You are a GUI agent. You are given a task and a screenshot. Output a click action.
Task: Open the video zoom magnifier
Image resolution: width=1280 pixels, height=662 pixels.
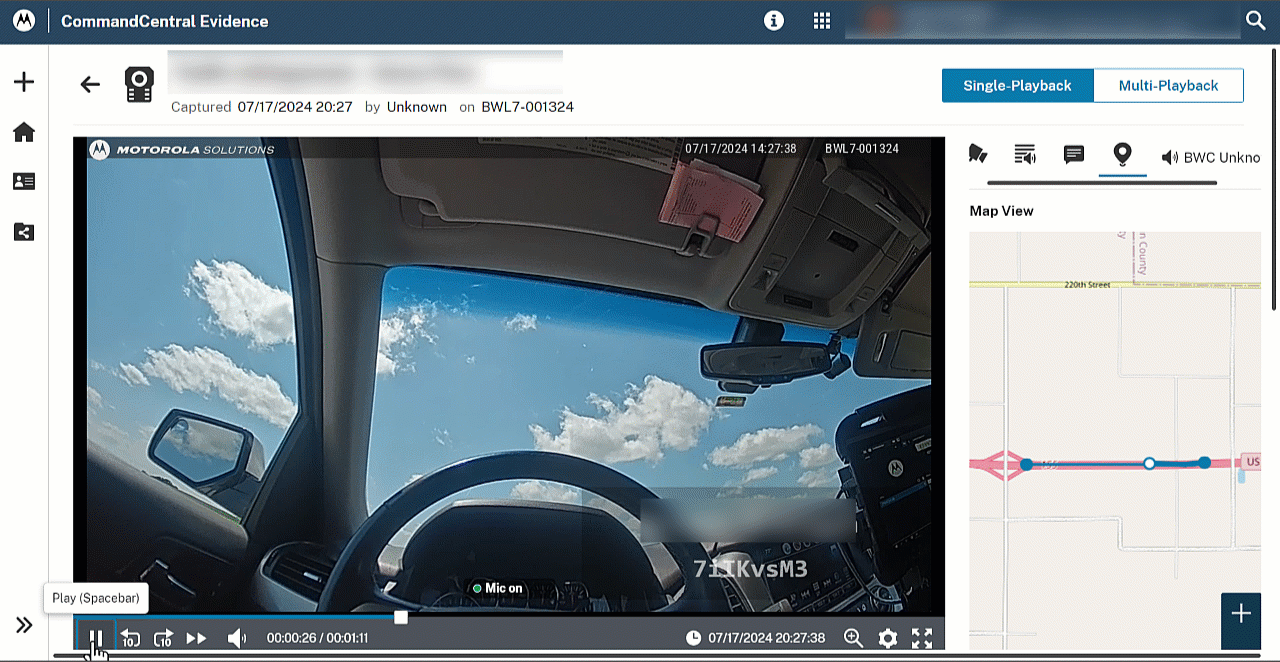pos(853,638)
